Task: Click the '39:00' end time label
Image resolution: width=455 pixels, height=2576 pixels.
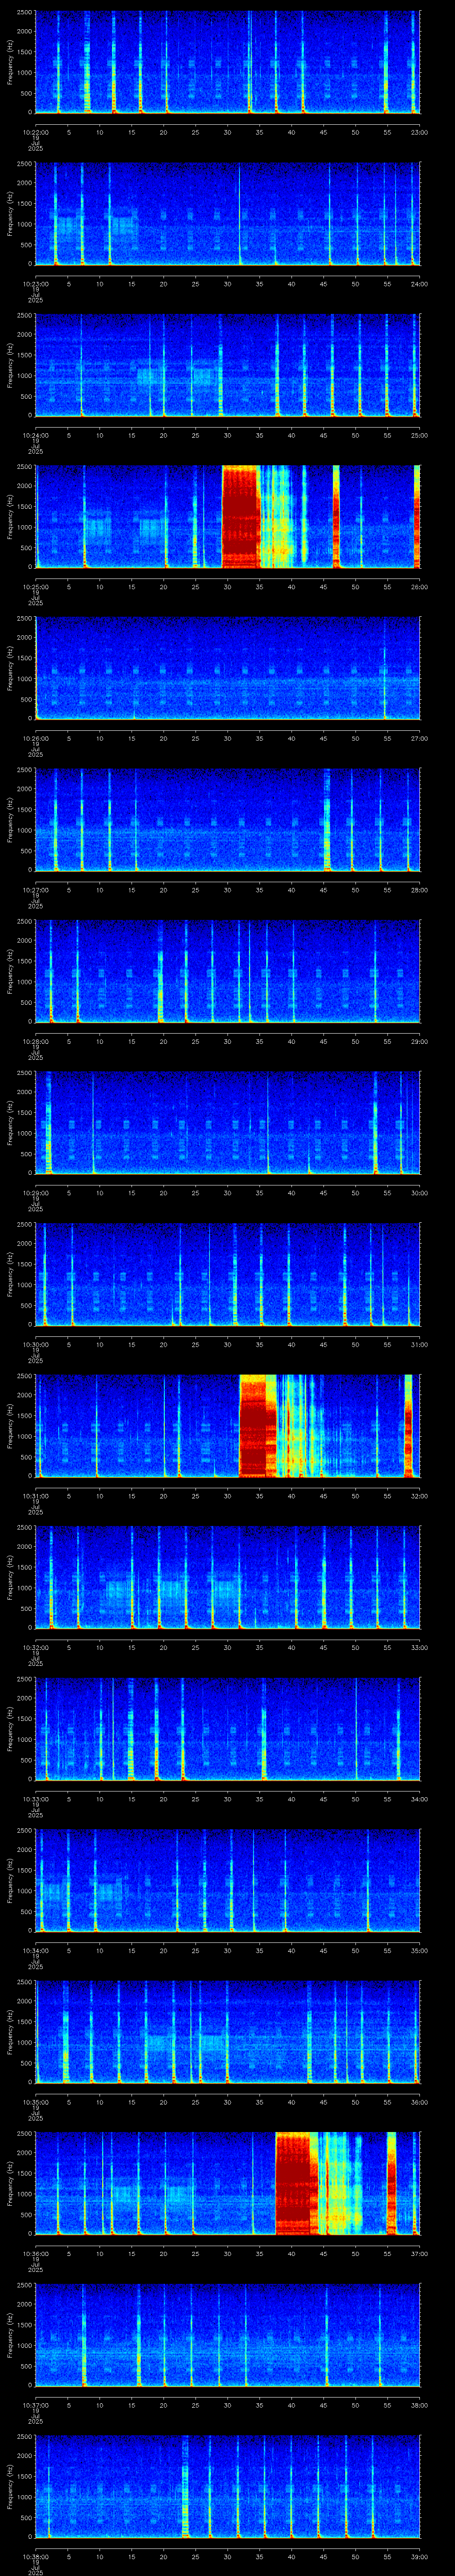Action: (420, 2556)
